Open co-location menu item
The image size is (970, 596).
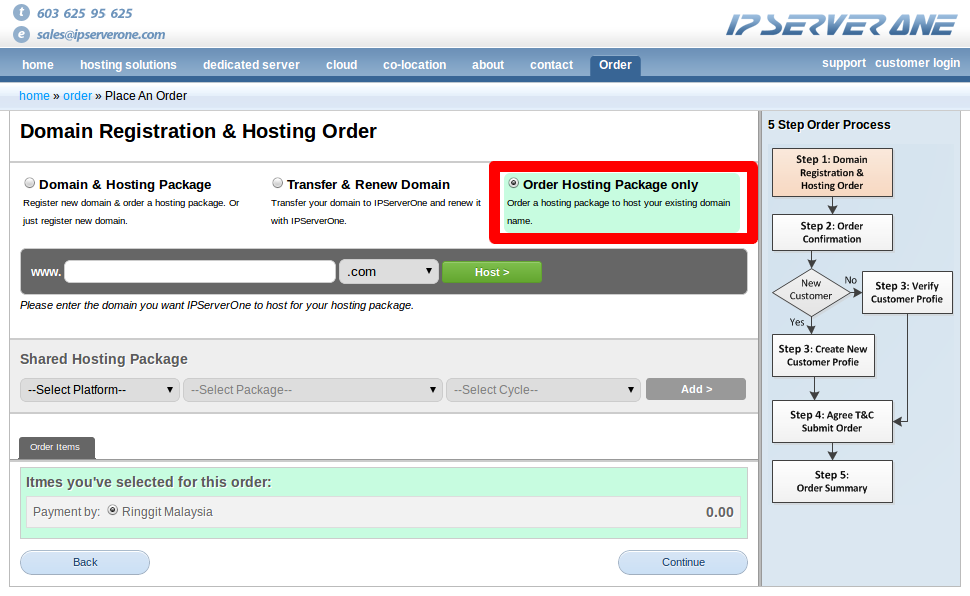(x=414, y=65)
